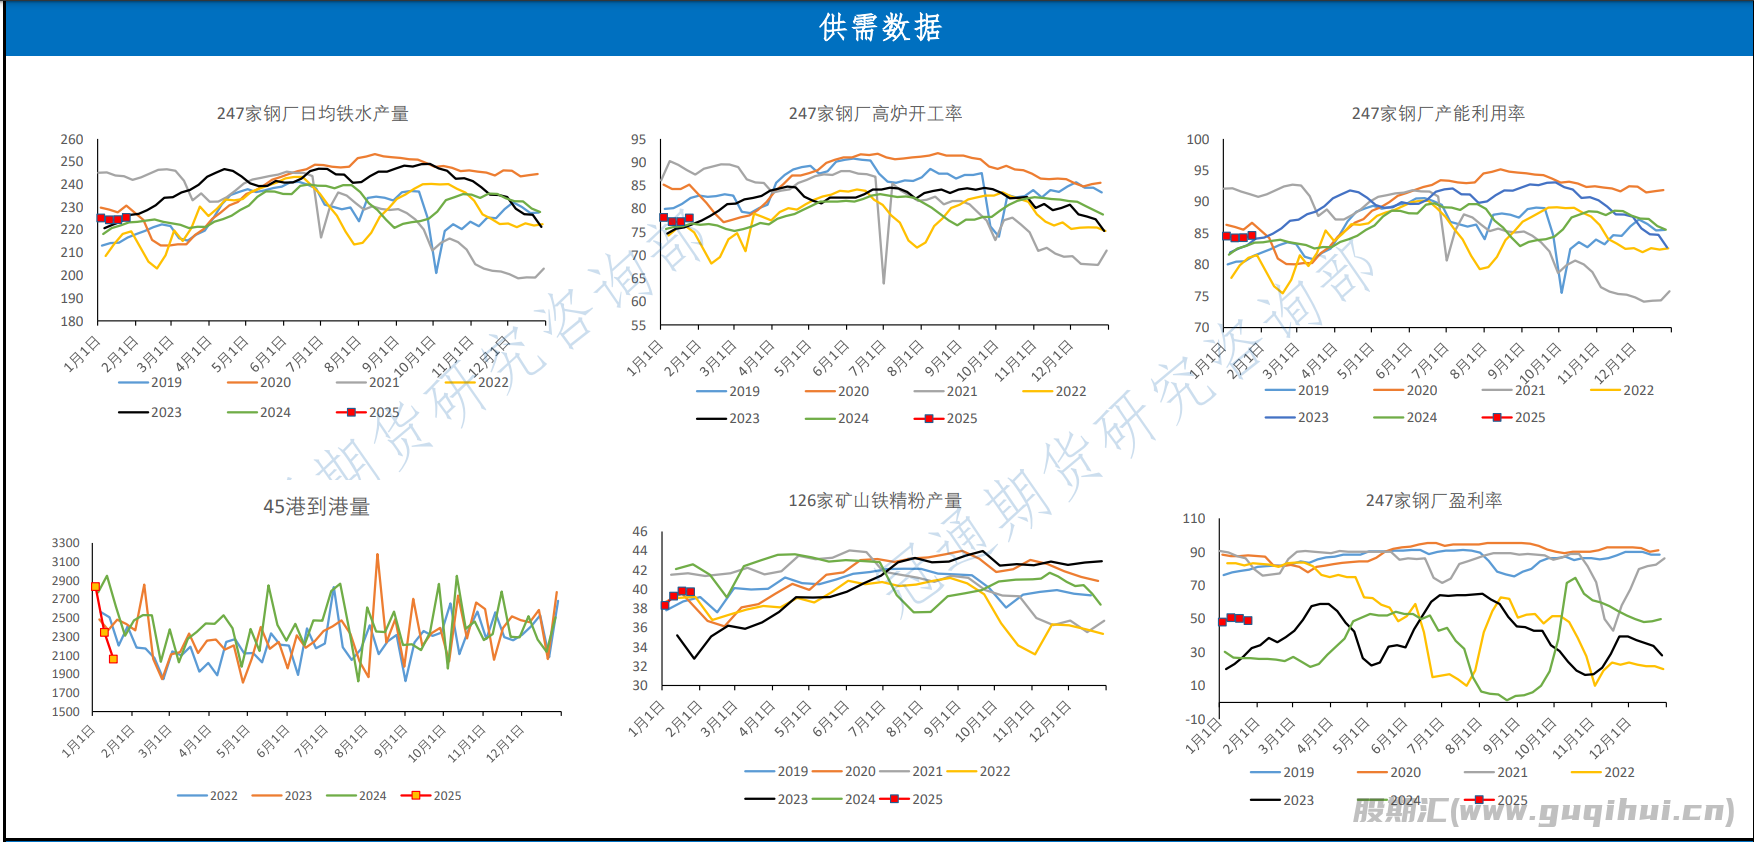
Task: Select the 126家矿山铁精粉产量 chart title
Action: [875, 500]
